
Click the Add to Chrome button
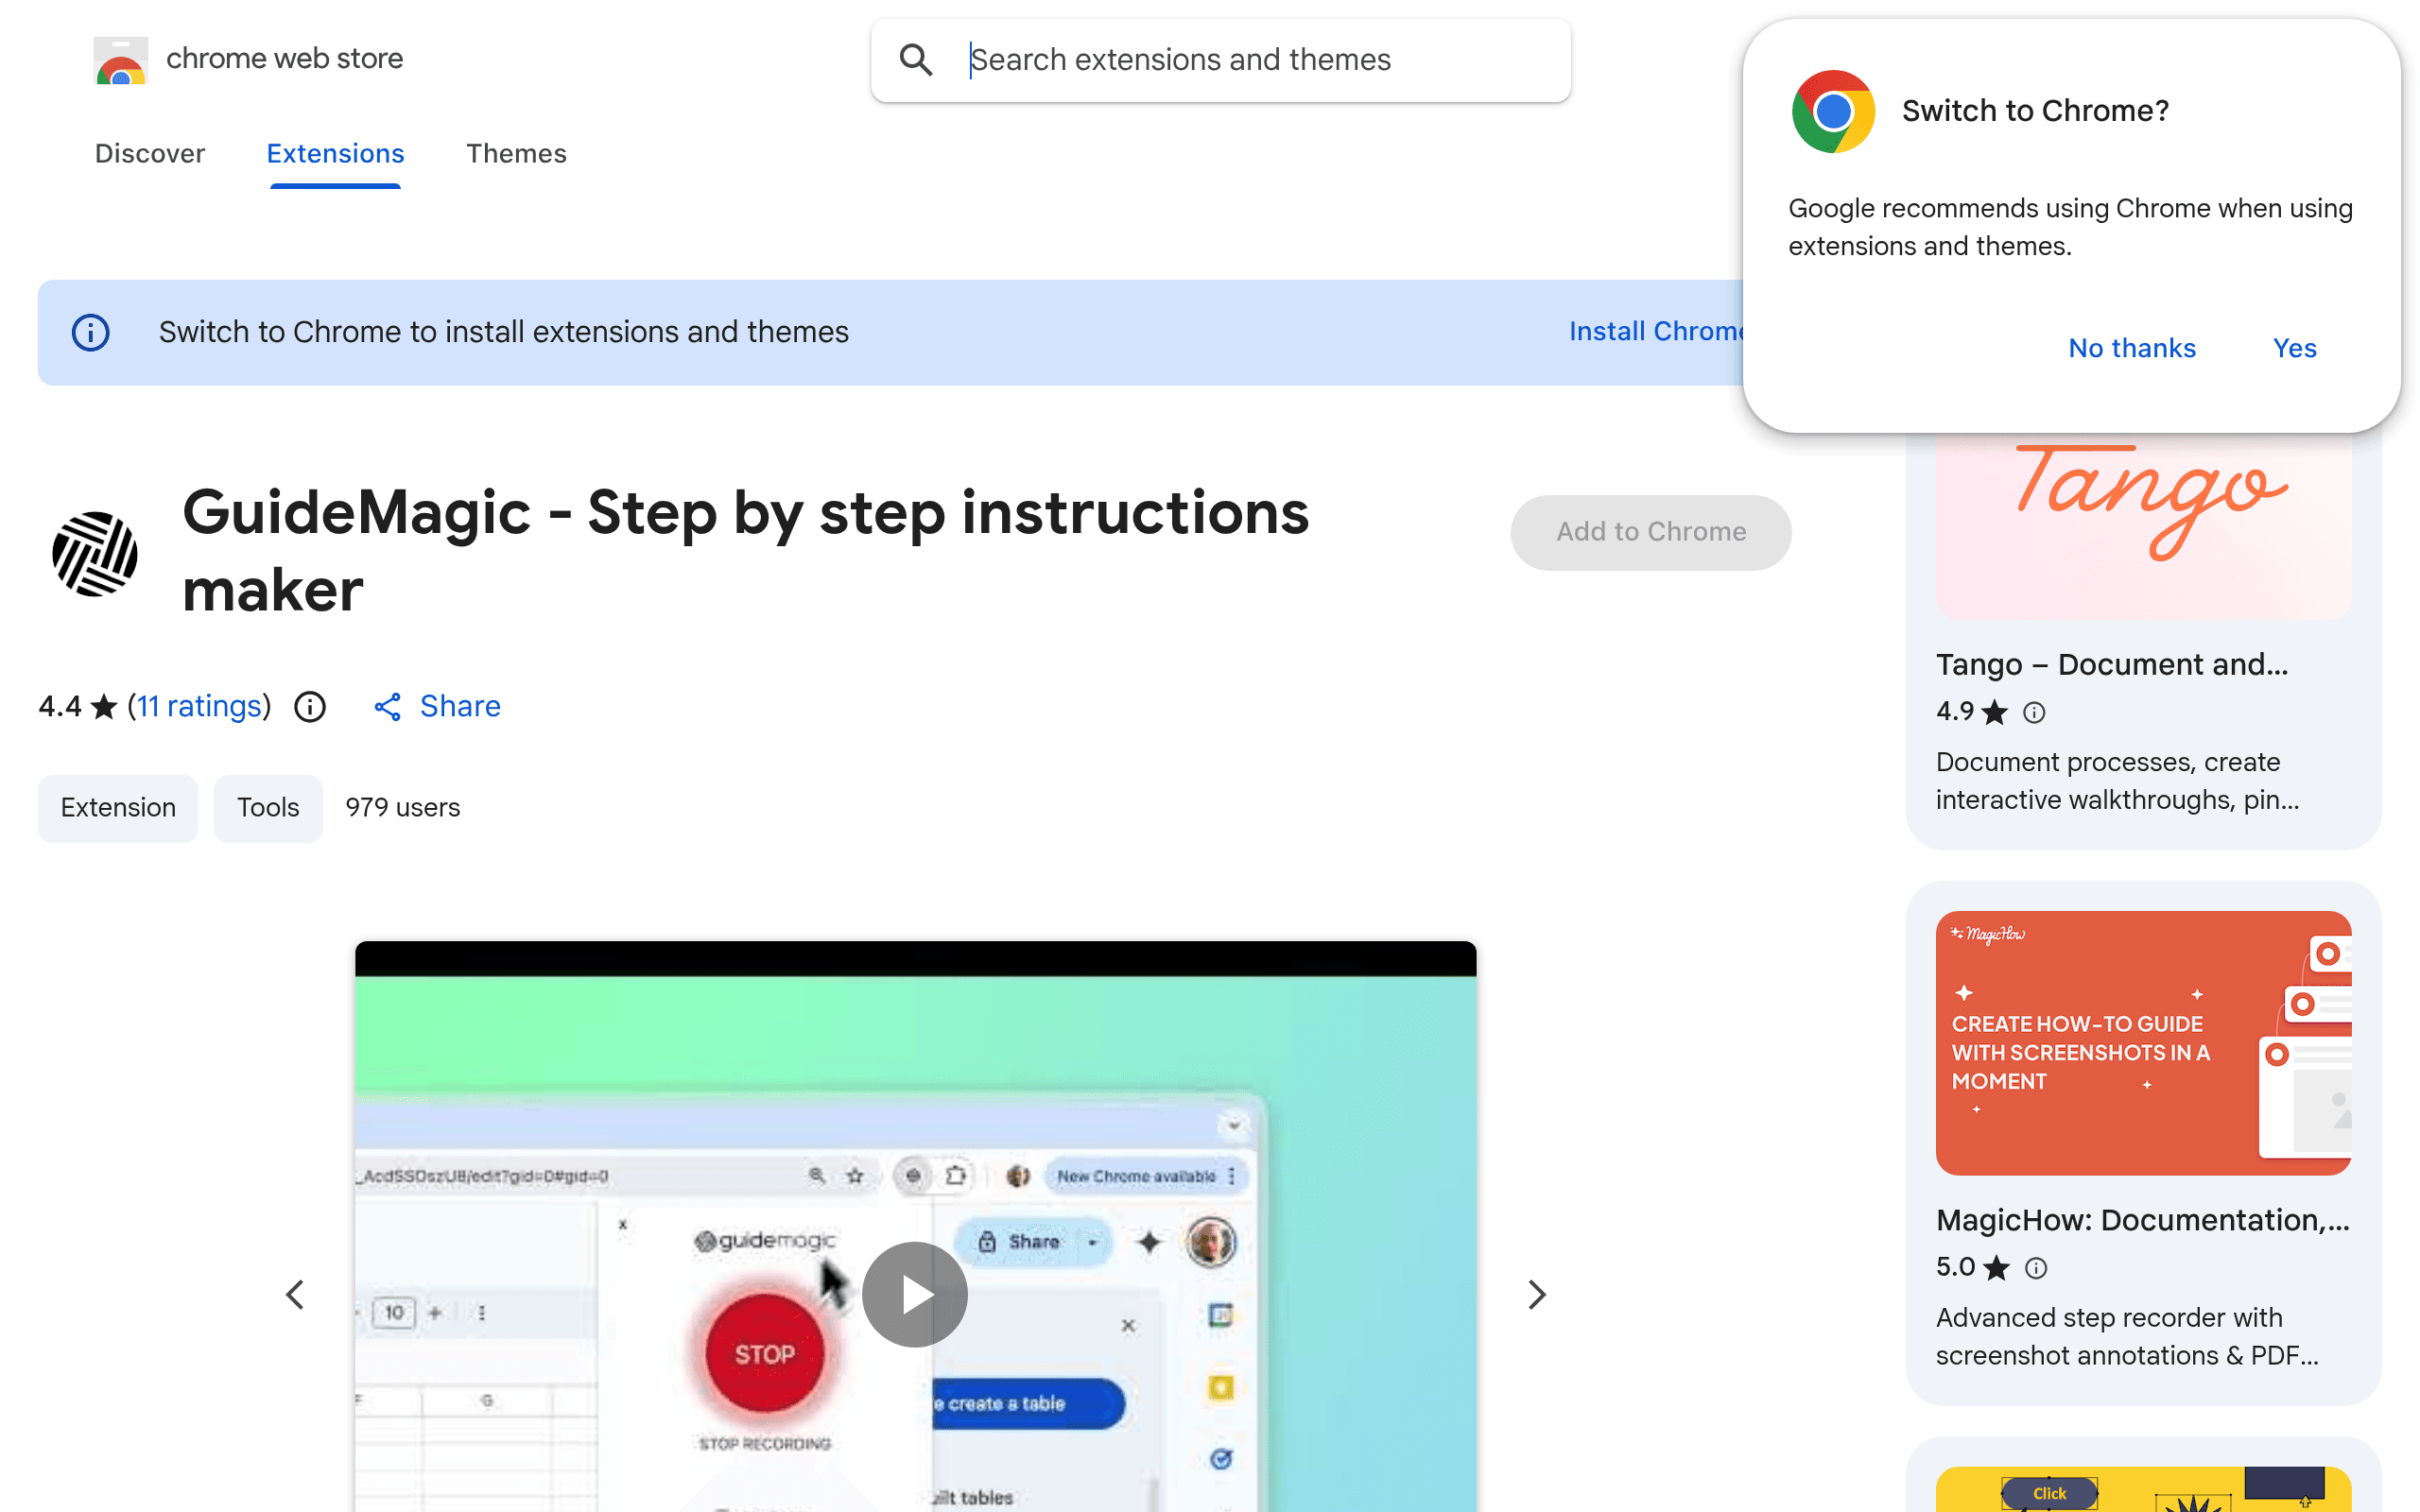1651,532
